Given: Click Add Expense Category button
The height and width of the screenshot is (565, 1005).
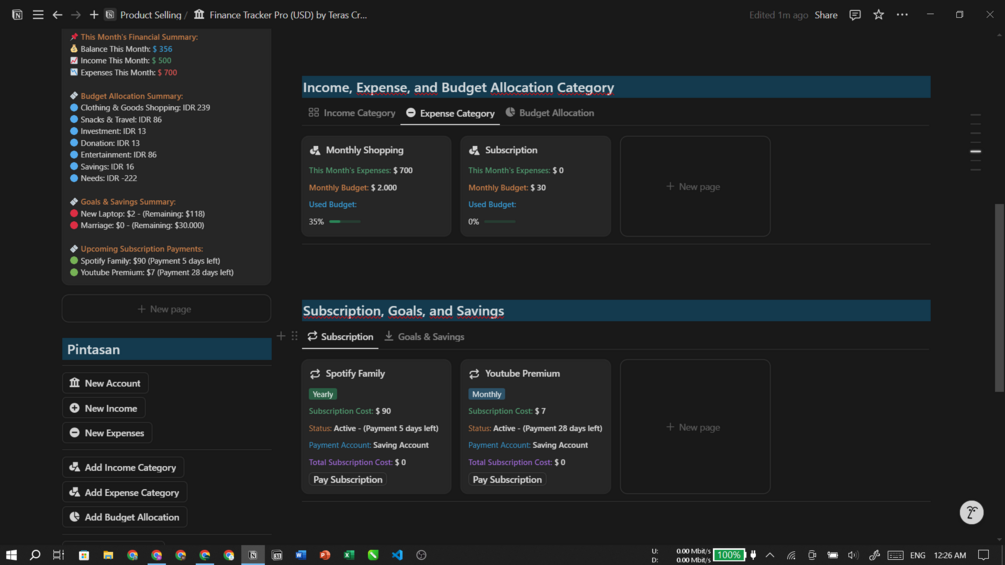Looking at the screenshot, I should (x=125, y=492).
